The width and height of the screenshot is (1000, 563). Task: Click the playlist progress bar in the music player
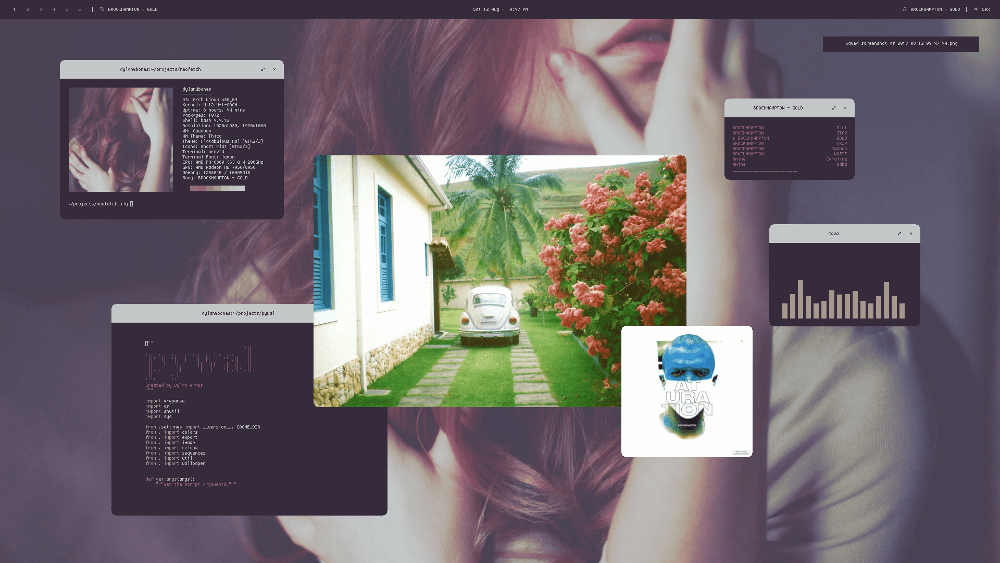765,172
